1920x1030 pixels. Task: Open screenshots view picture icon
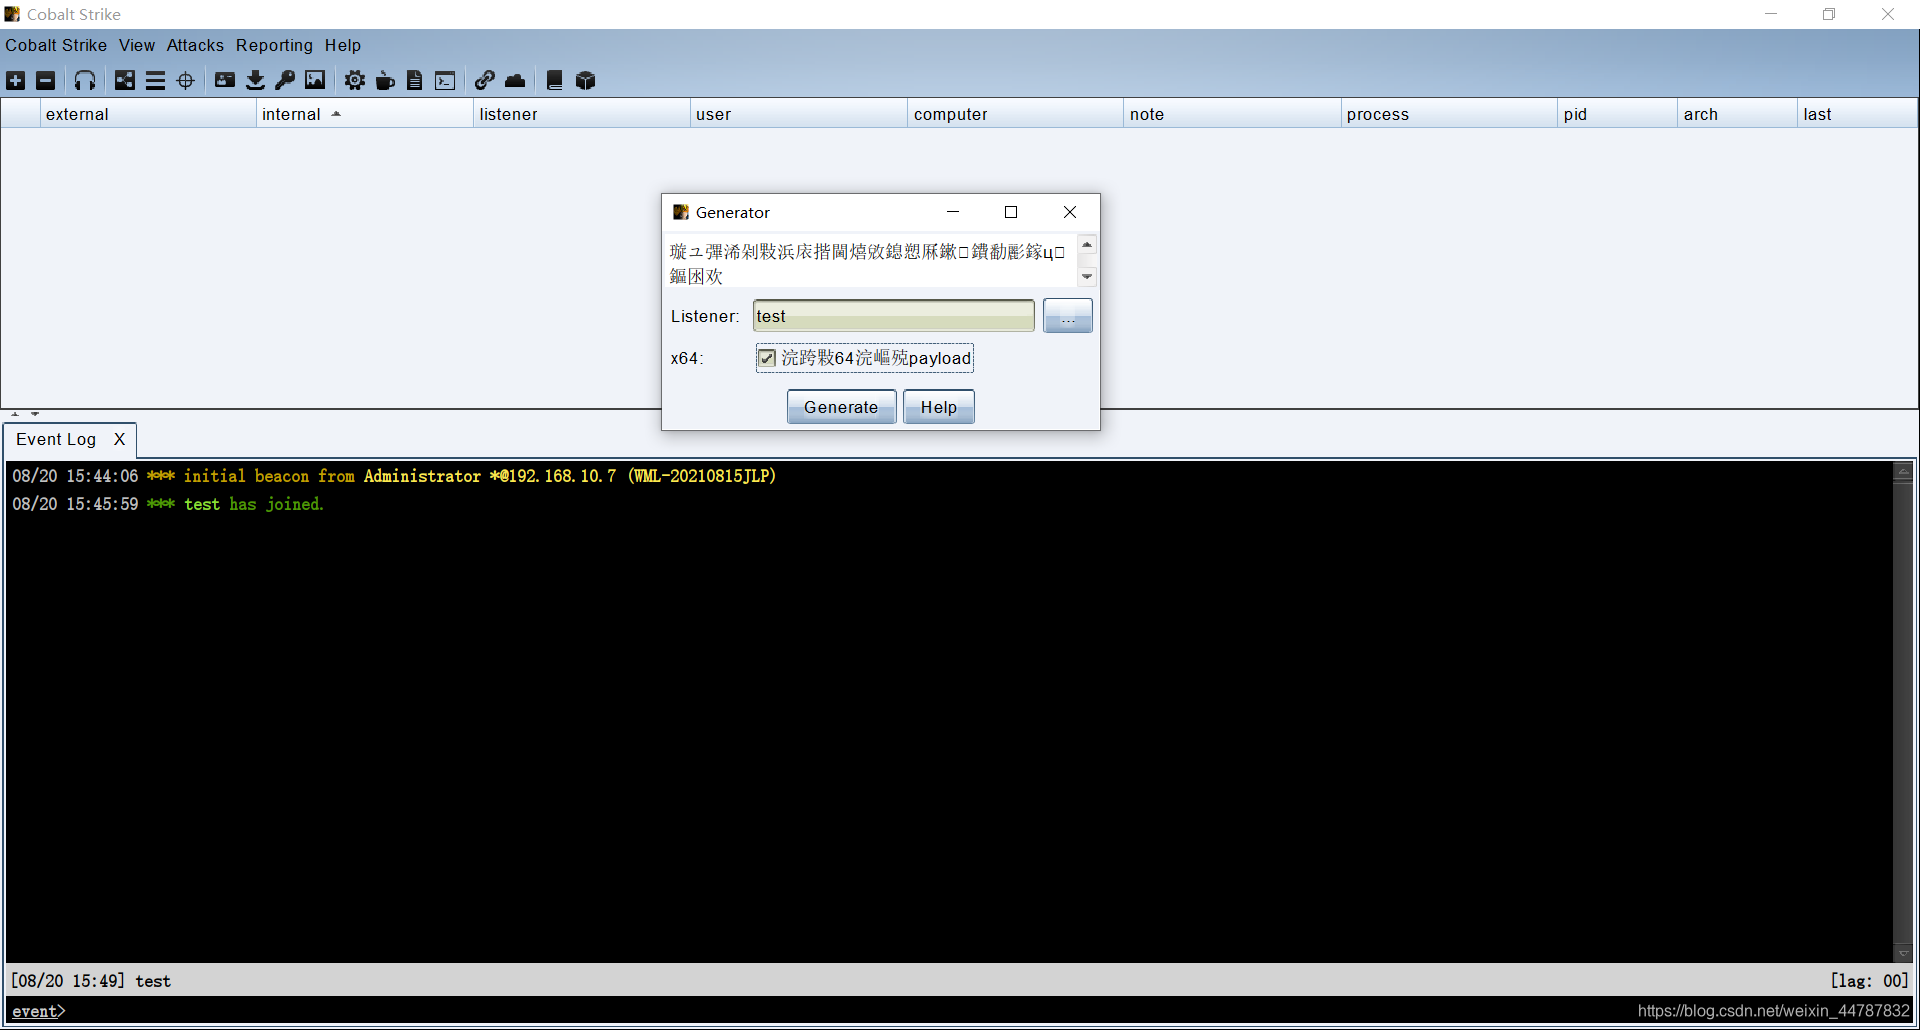tap(315, 81)
